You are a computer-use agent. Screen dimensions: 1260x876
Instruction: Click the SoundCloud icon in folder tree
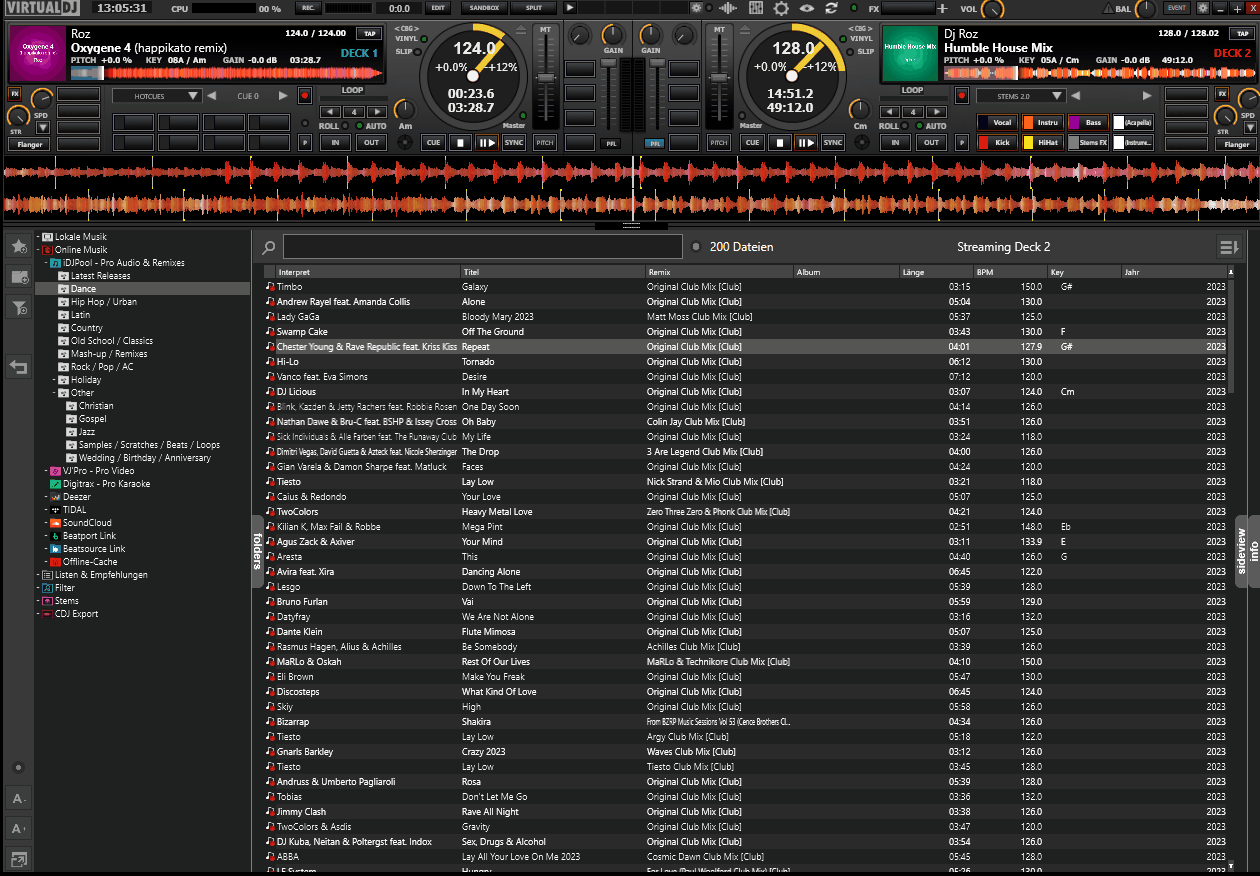point(55,523)
